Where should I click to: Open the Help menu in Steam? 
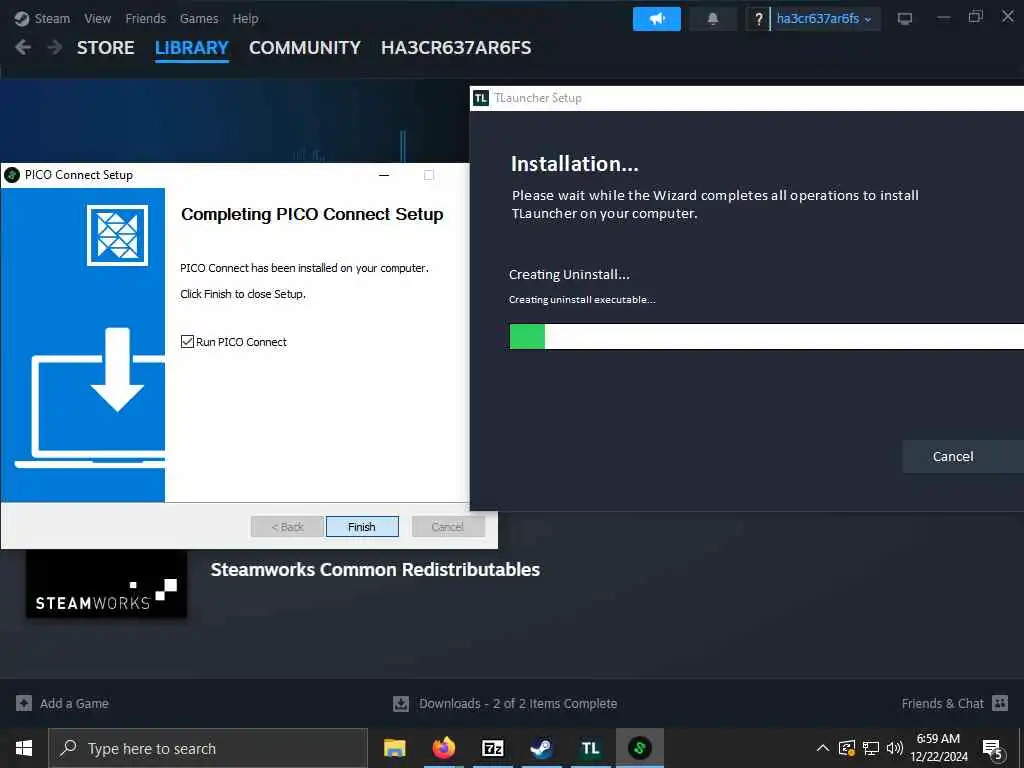[246, 18]
